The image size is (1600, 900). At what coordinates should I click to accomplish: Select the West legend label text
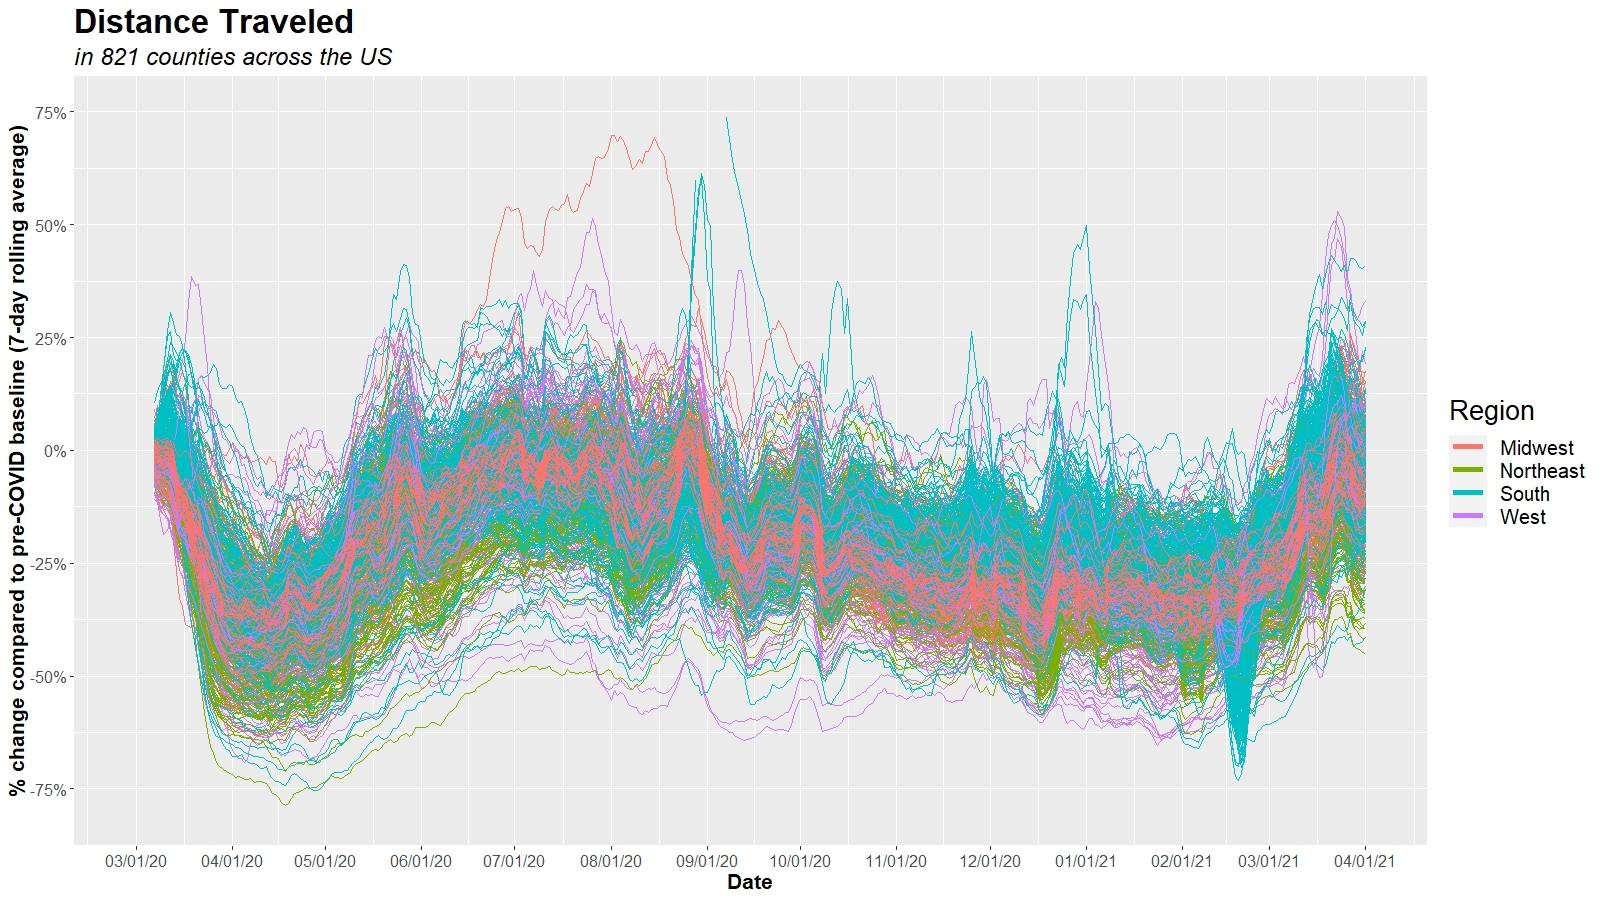(x=1522, y=517)
